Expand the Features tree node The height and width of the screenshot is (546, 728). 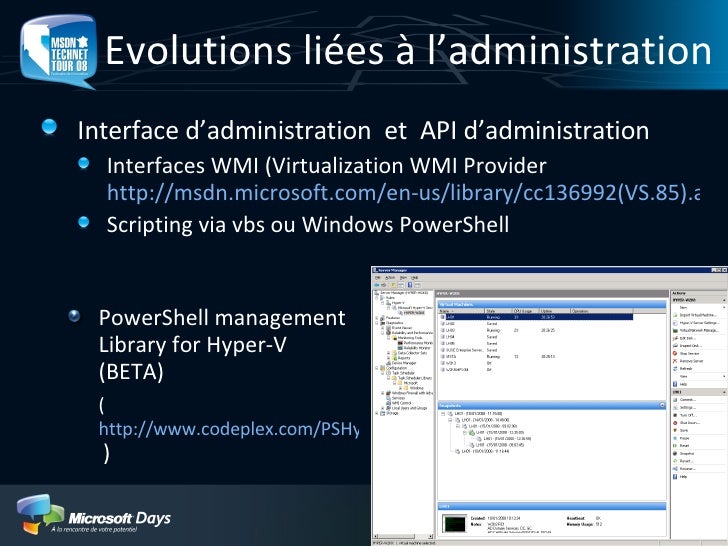click(377, 318)
